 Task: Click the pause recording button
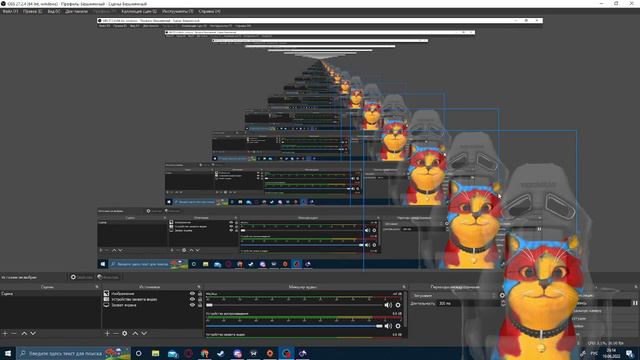(635, 303)
